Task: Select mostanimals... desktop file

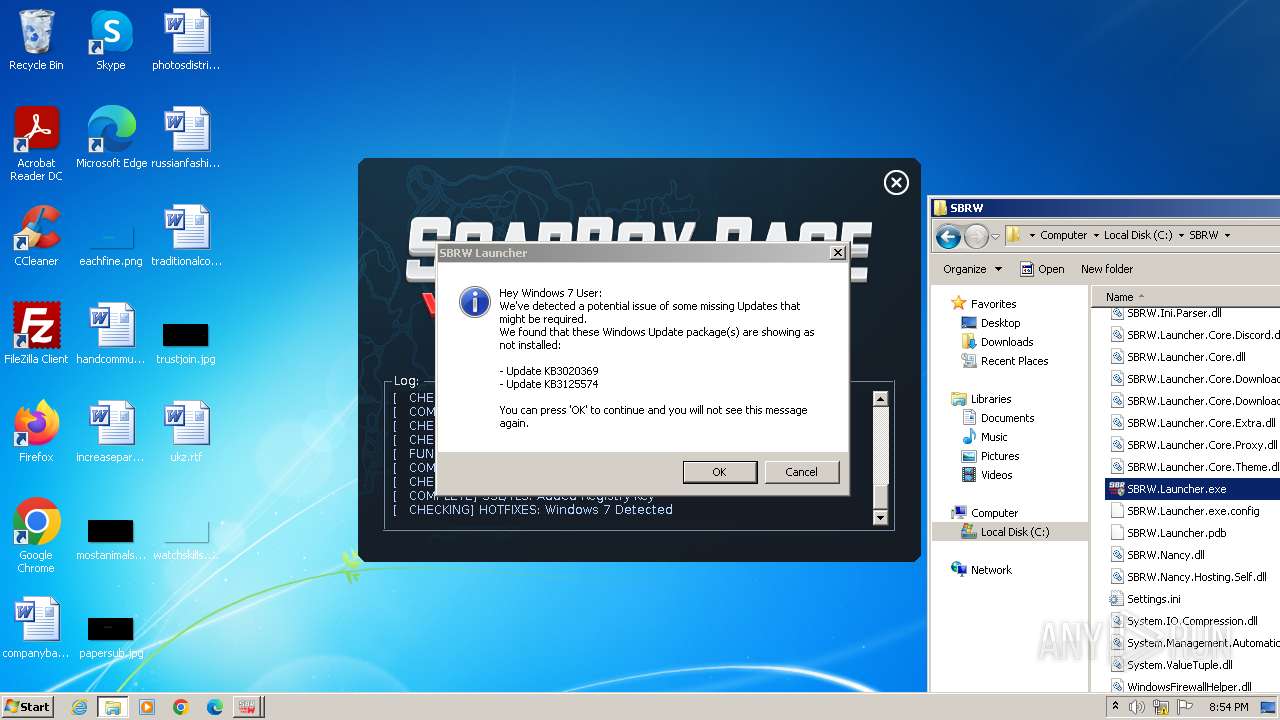Action: click(111, 539)
